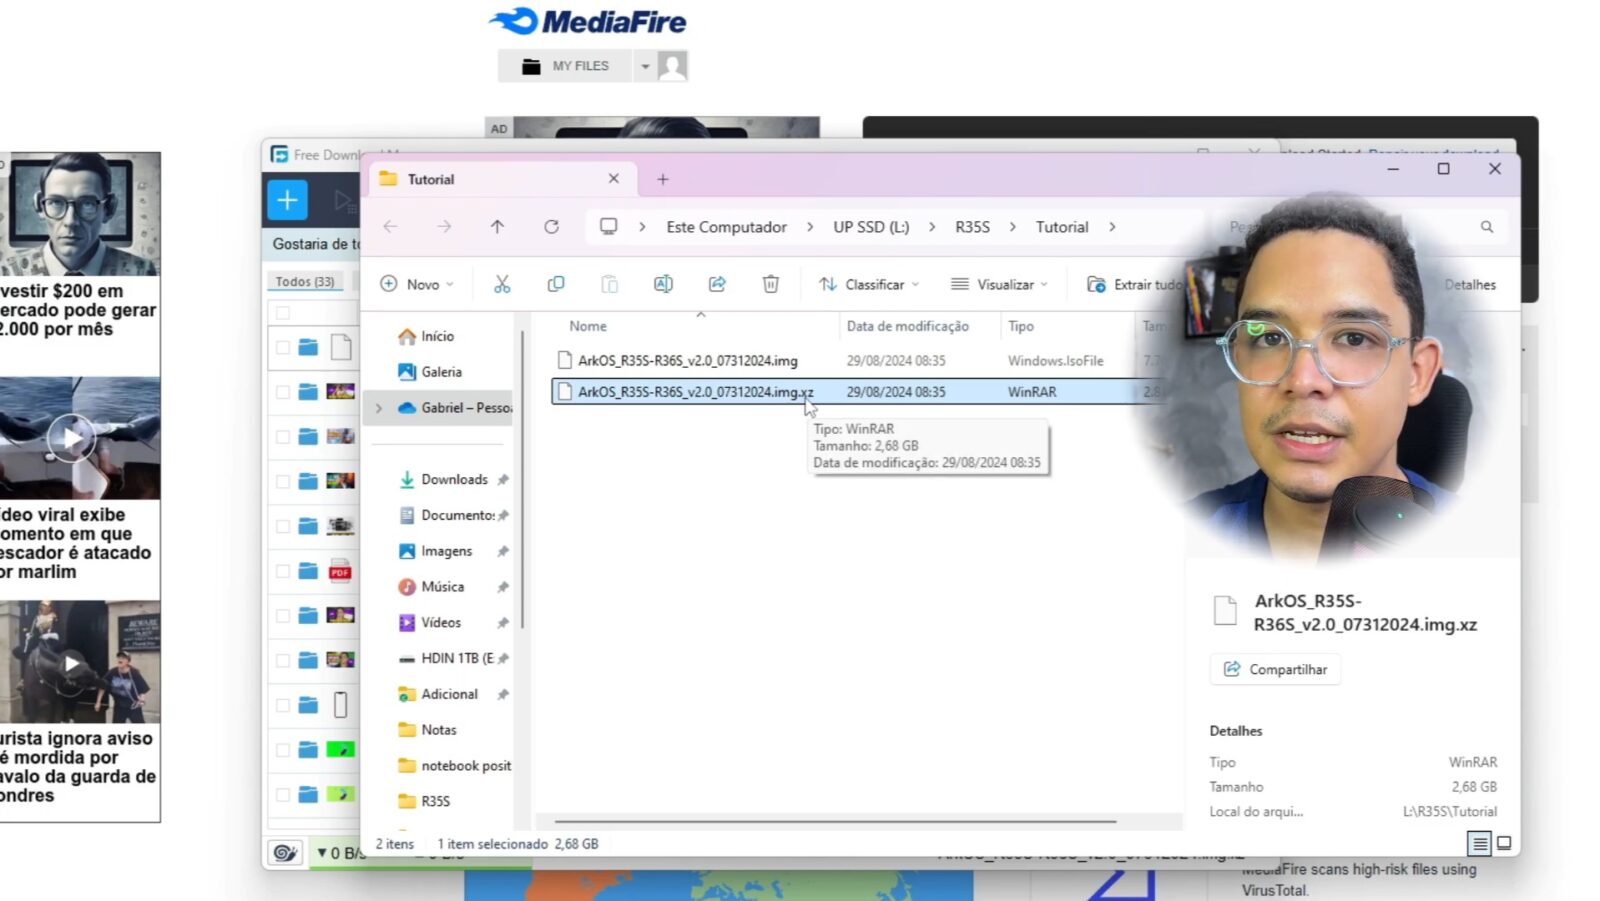Viewport: 1600px width, 901px height.
Task: Toggle the select-all checkbox under Todos tab
Action: (x=283, y=313)
